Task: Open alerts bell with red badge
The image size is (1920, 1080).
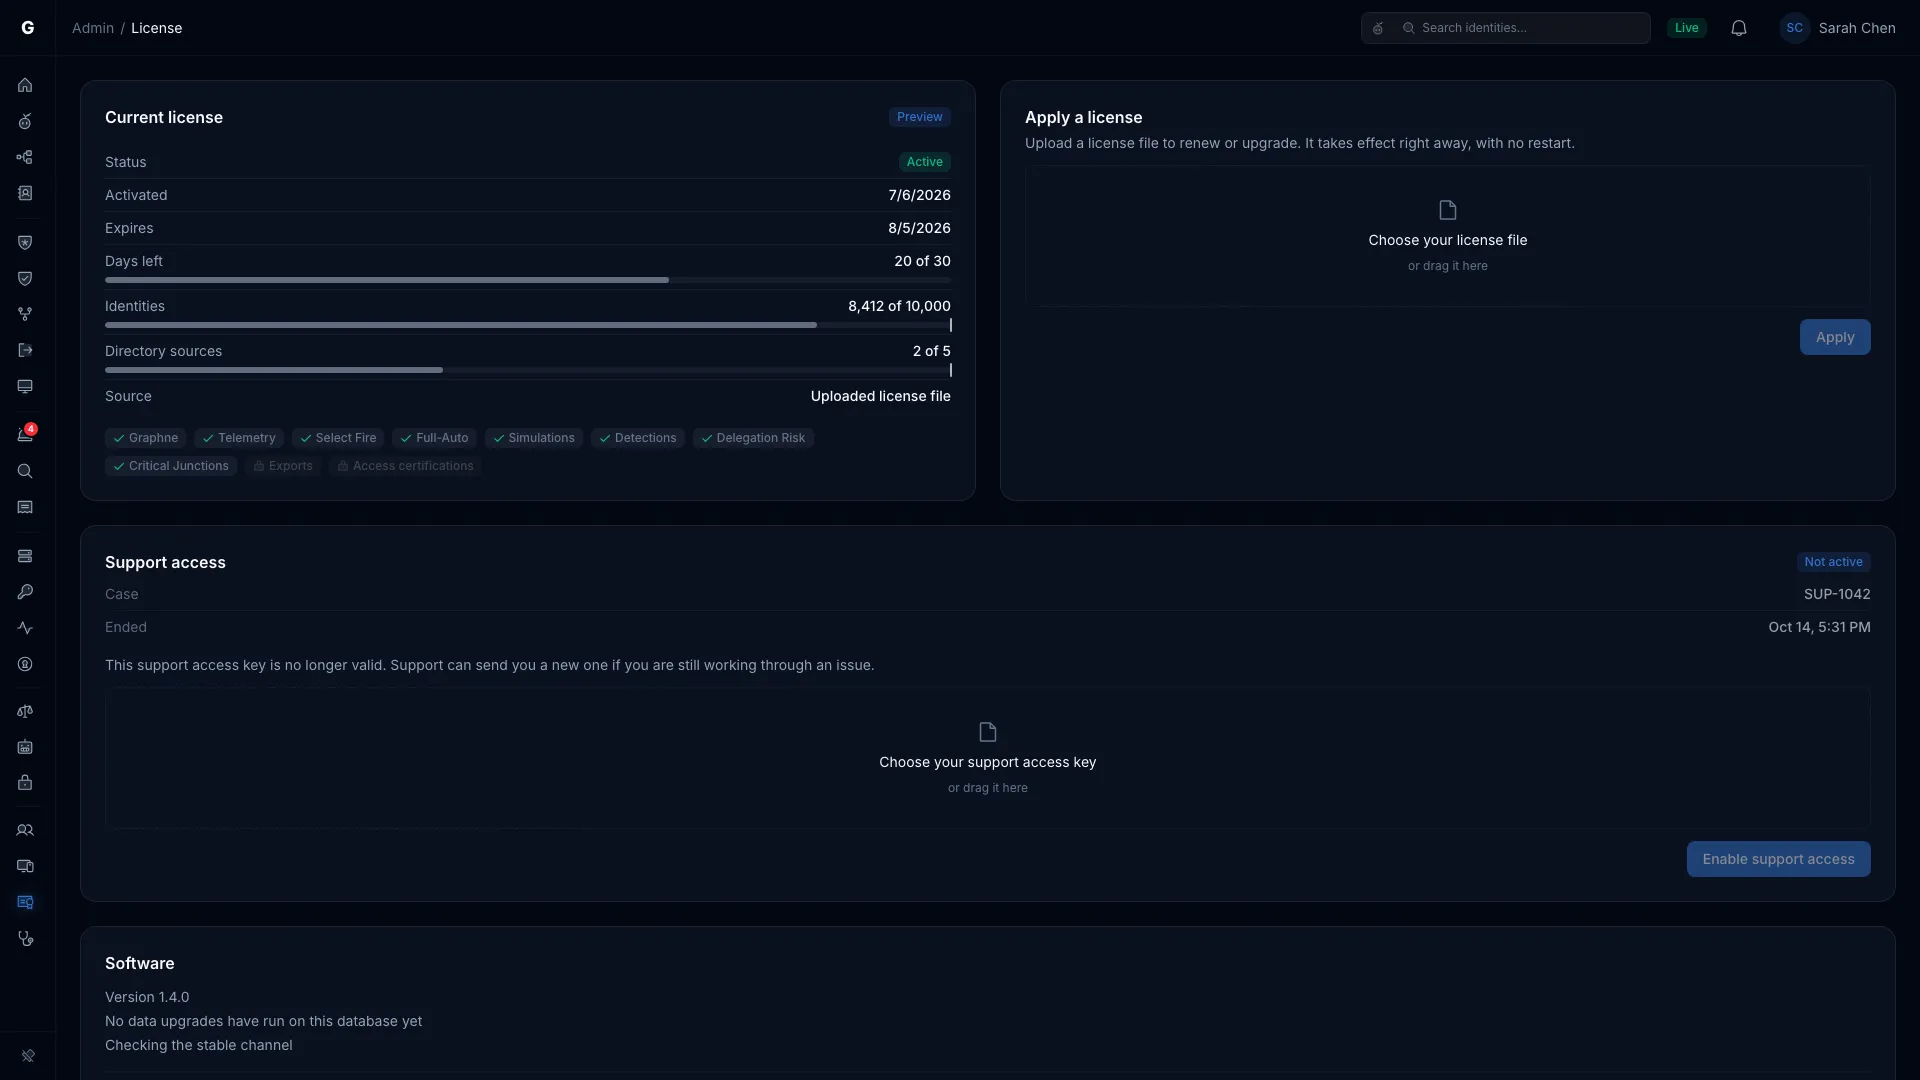Action: [25, 435]
